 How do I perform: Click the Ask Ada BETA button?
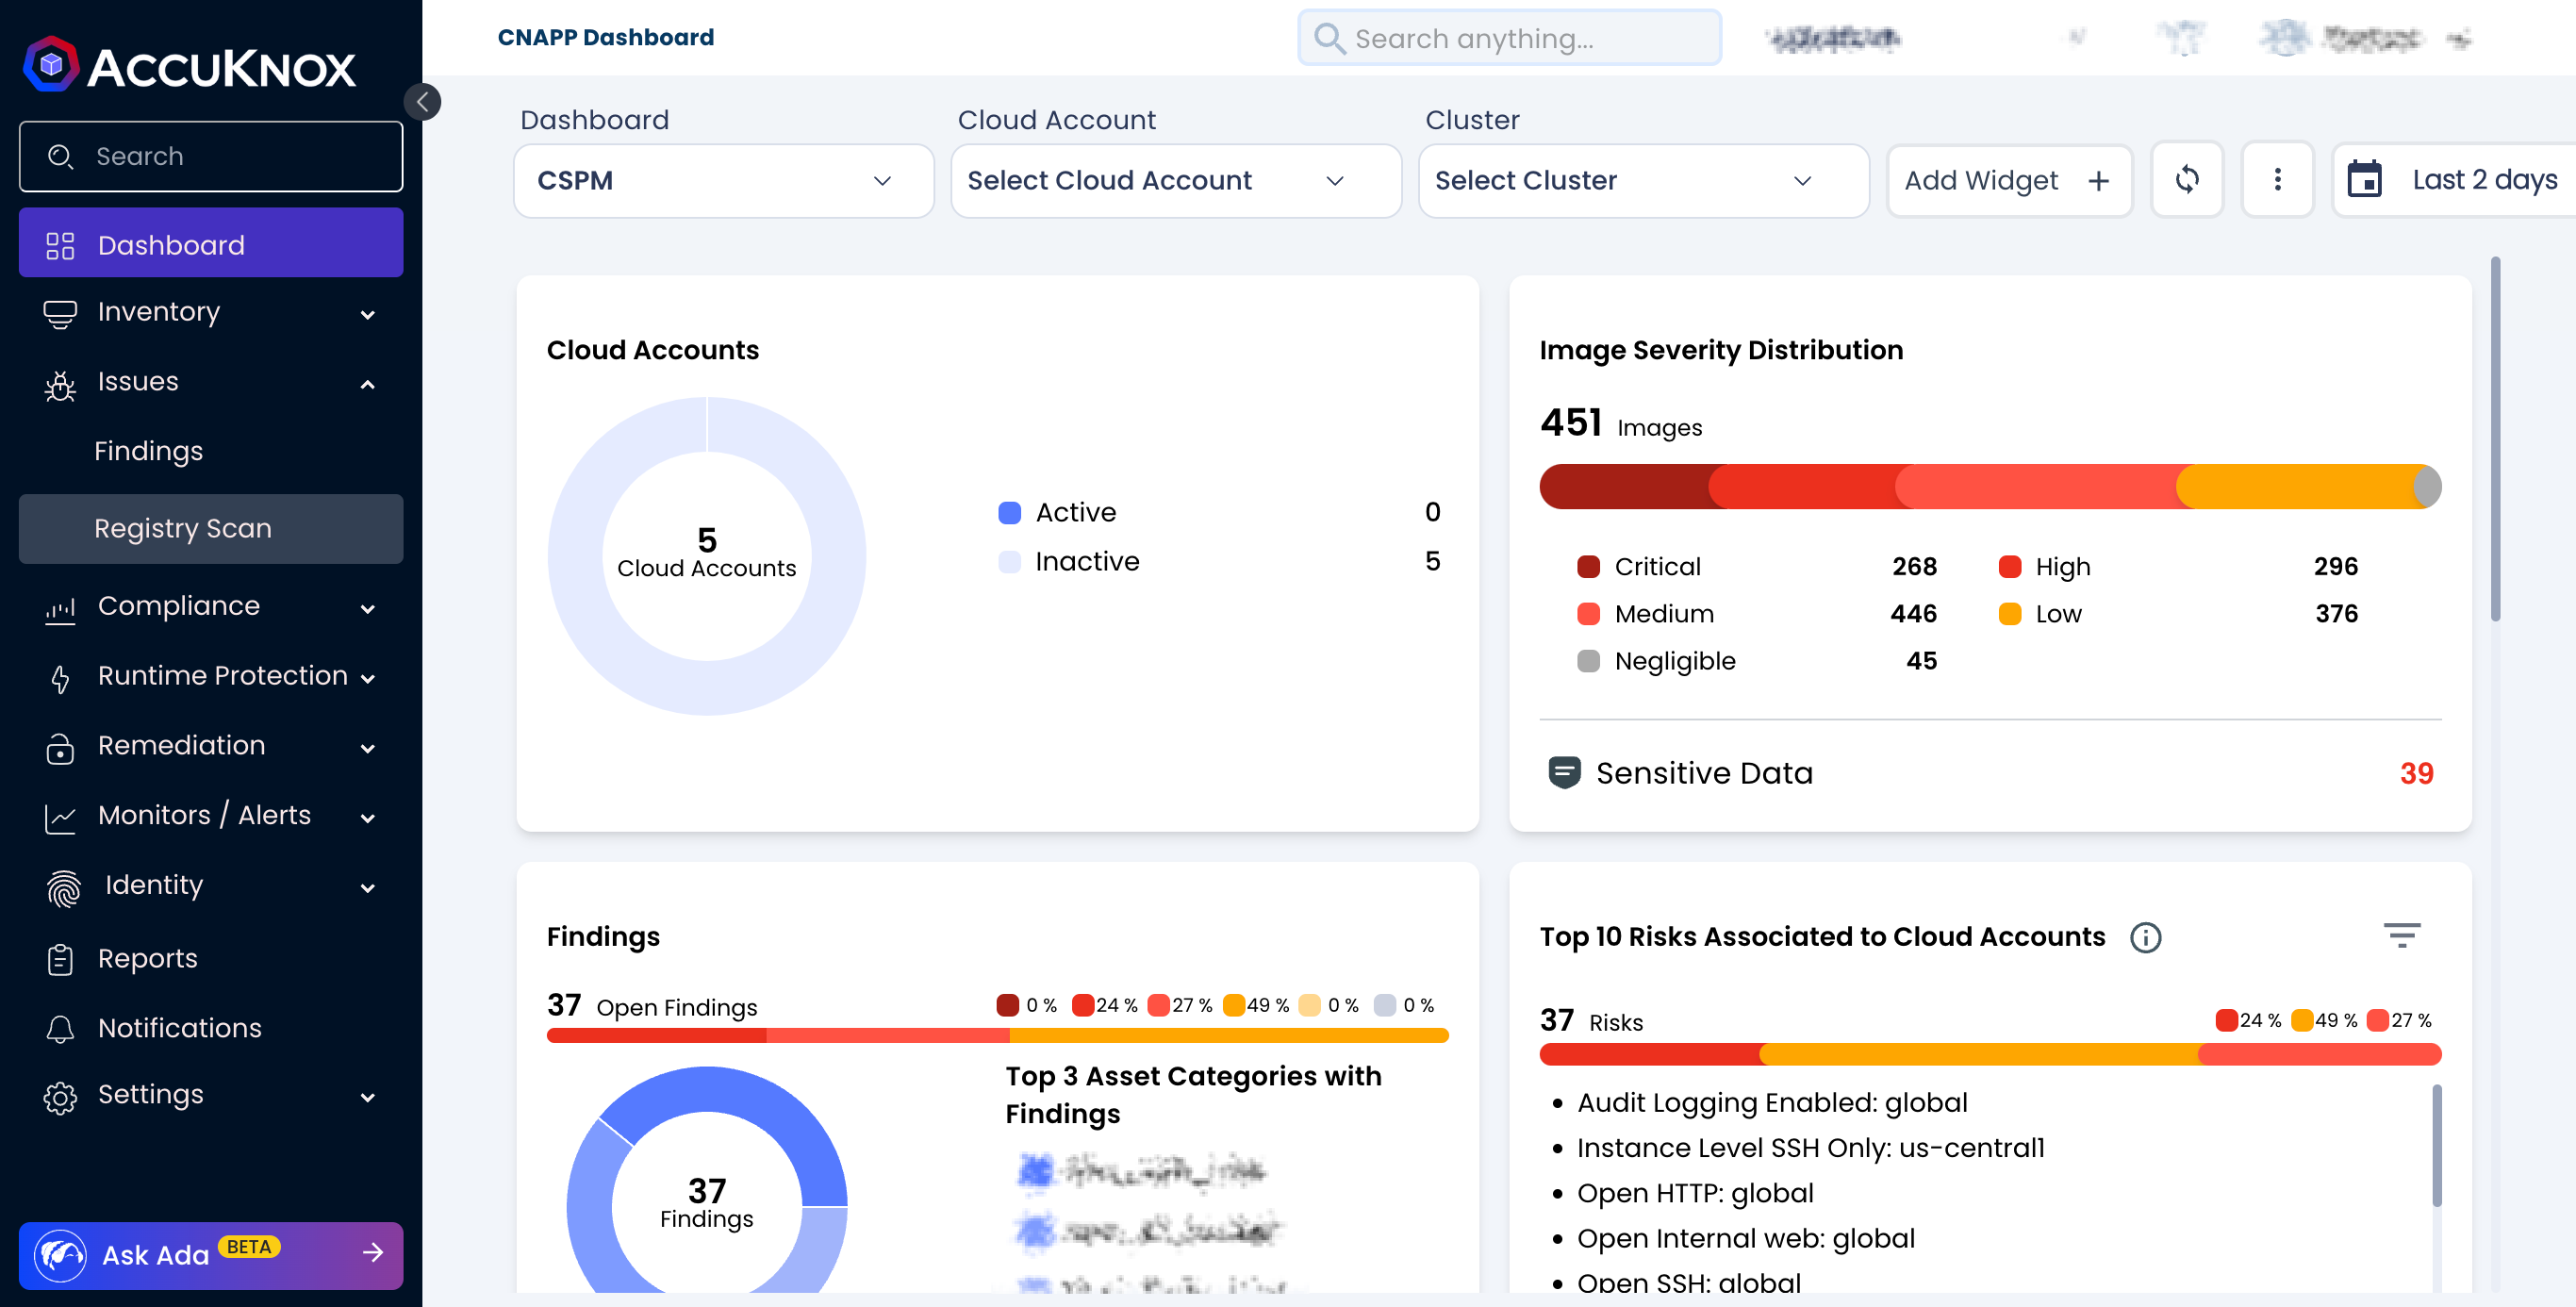(211, 1255)
